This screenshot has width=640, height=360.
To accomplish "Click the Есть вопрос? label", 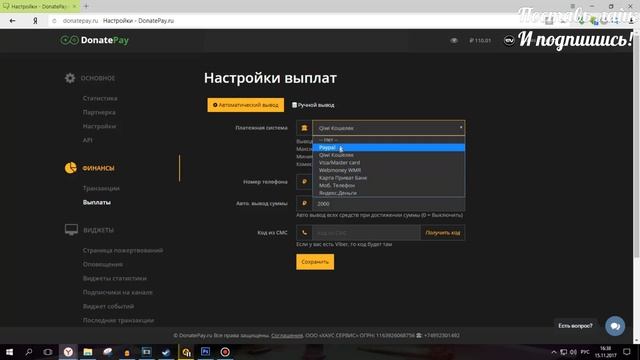I will coord(575,326).
